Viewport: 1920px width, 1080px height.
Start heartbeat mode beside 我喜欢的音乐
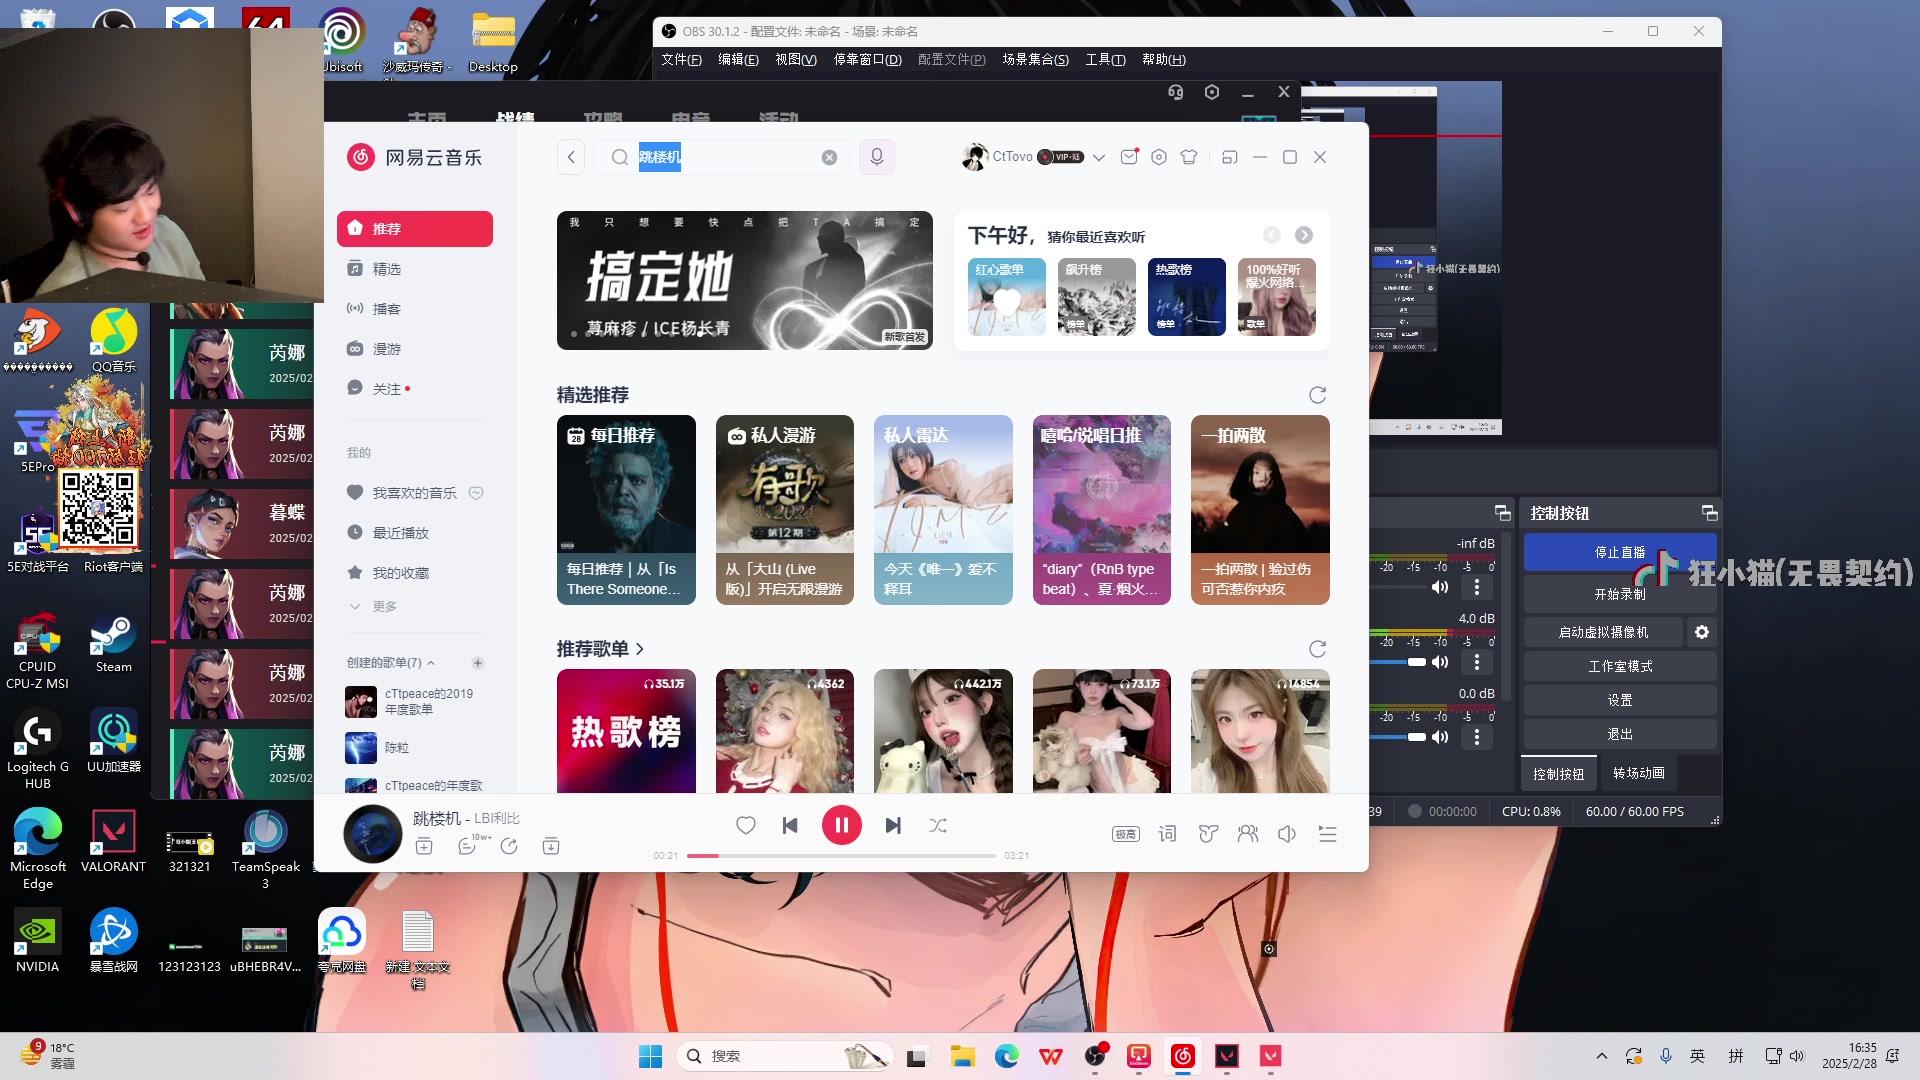point(476,493)
